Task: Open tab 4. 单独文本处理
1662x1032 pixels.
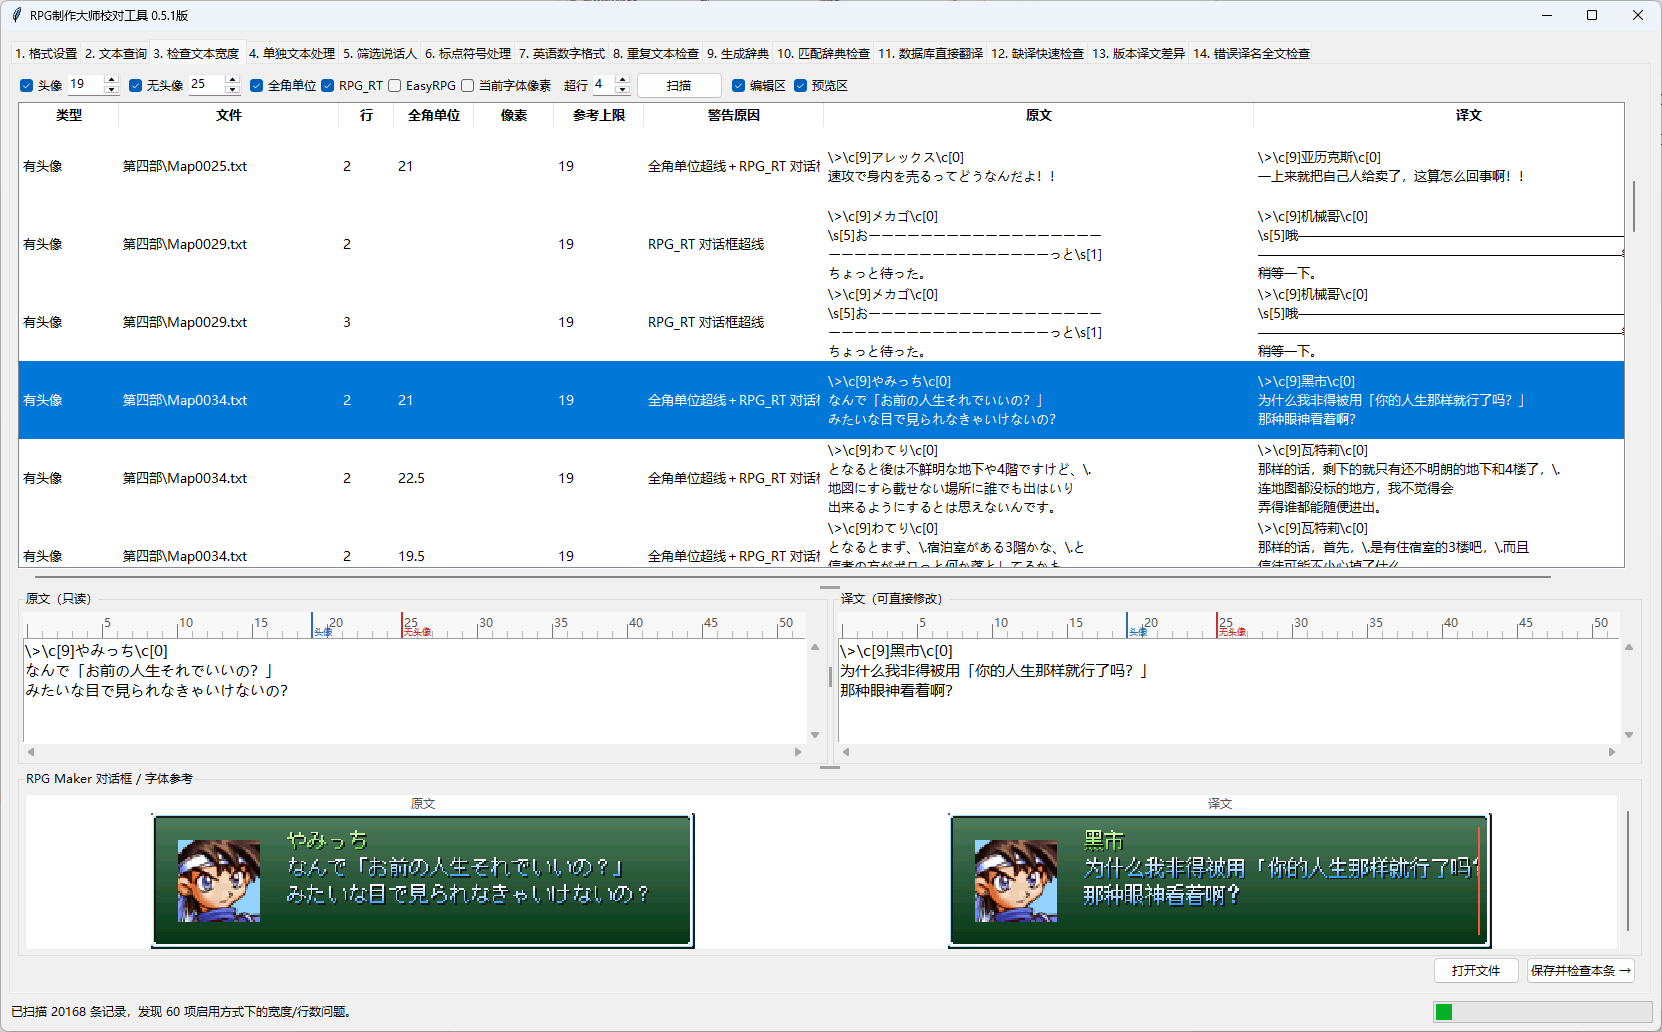Action: coord(292,54)
